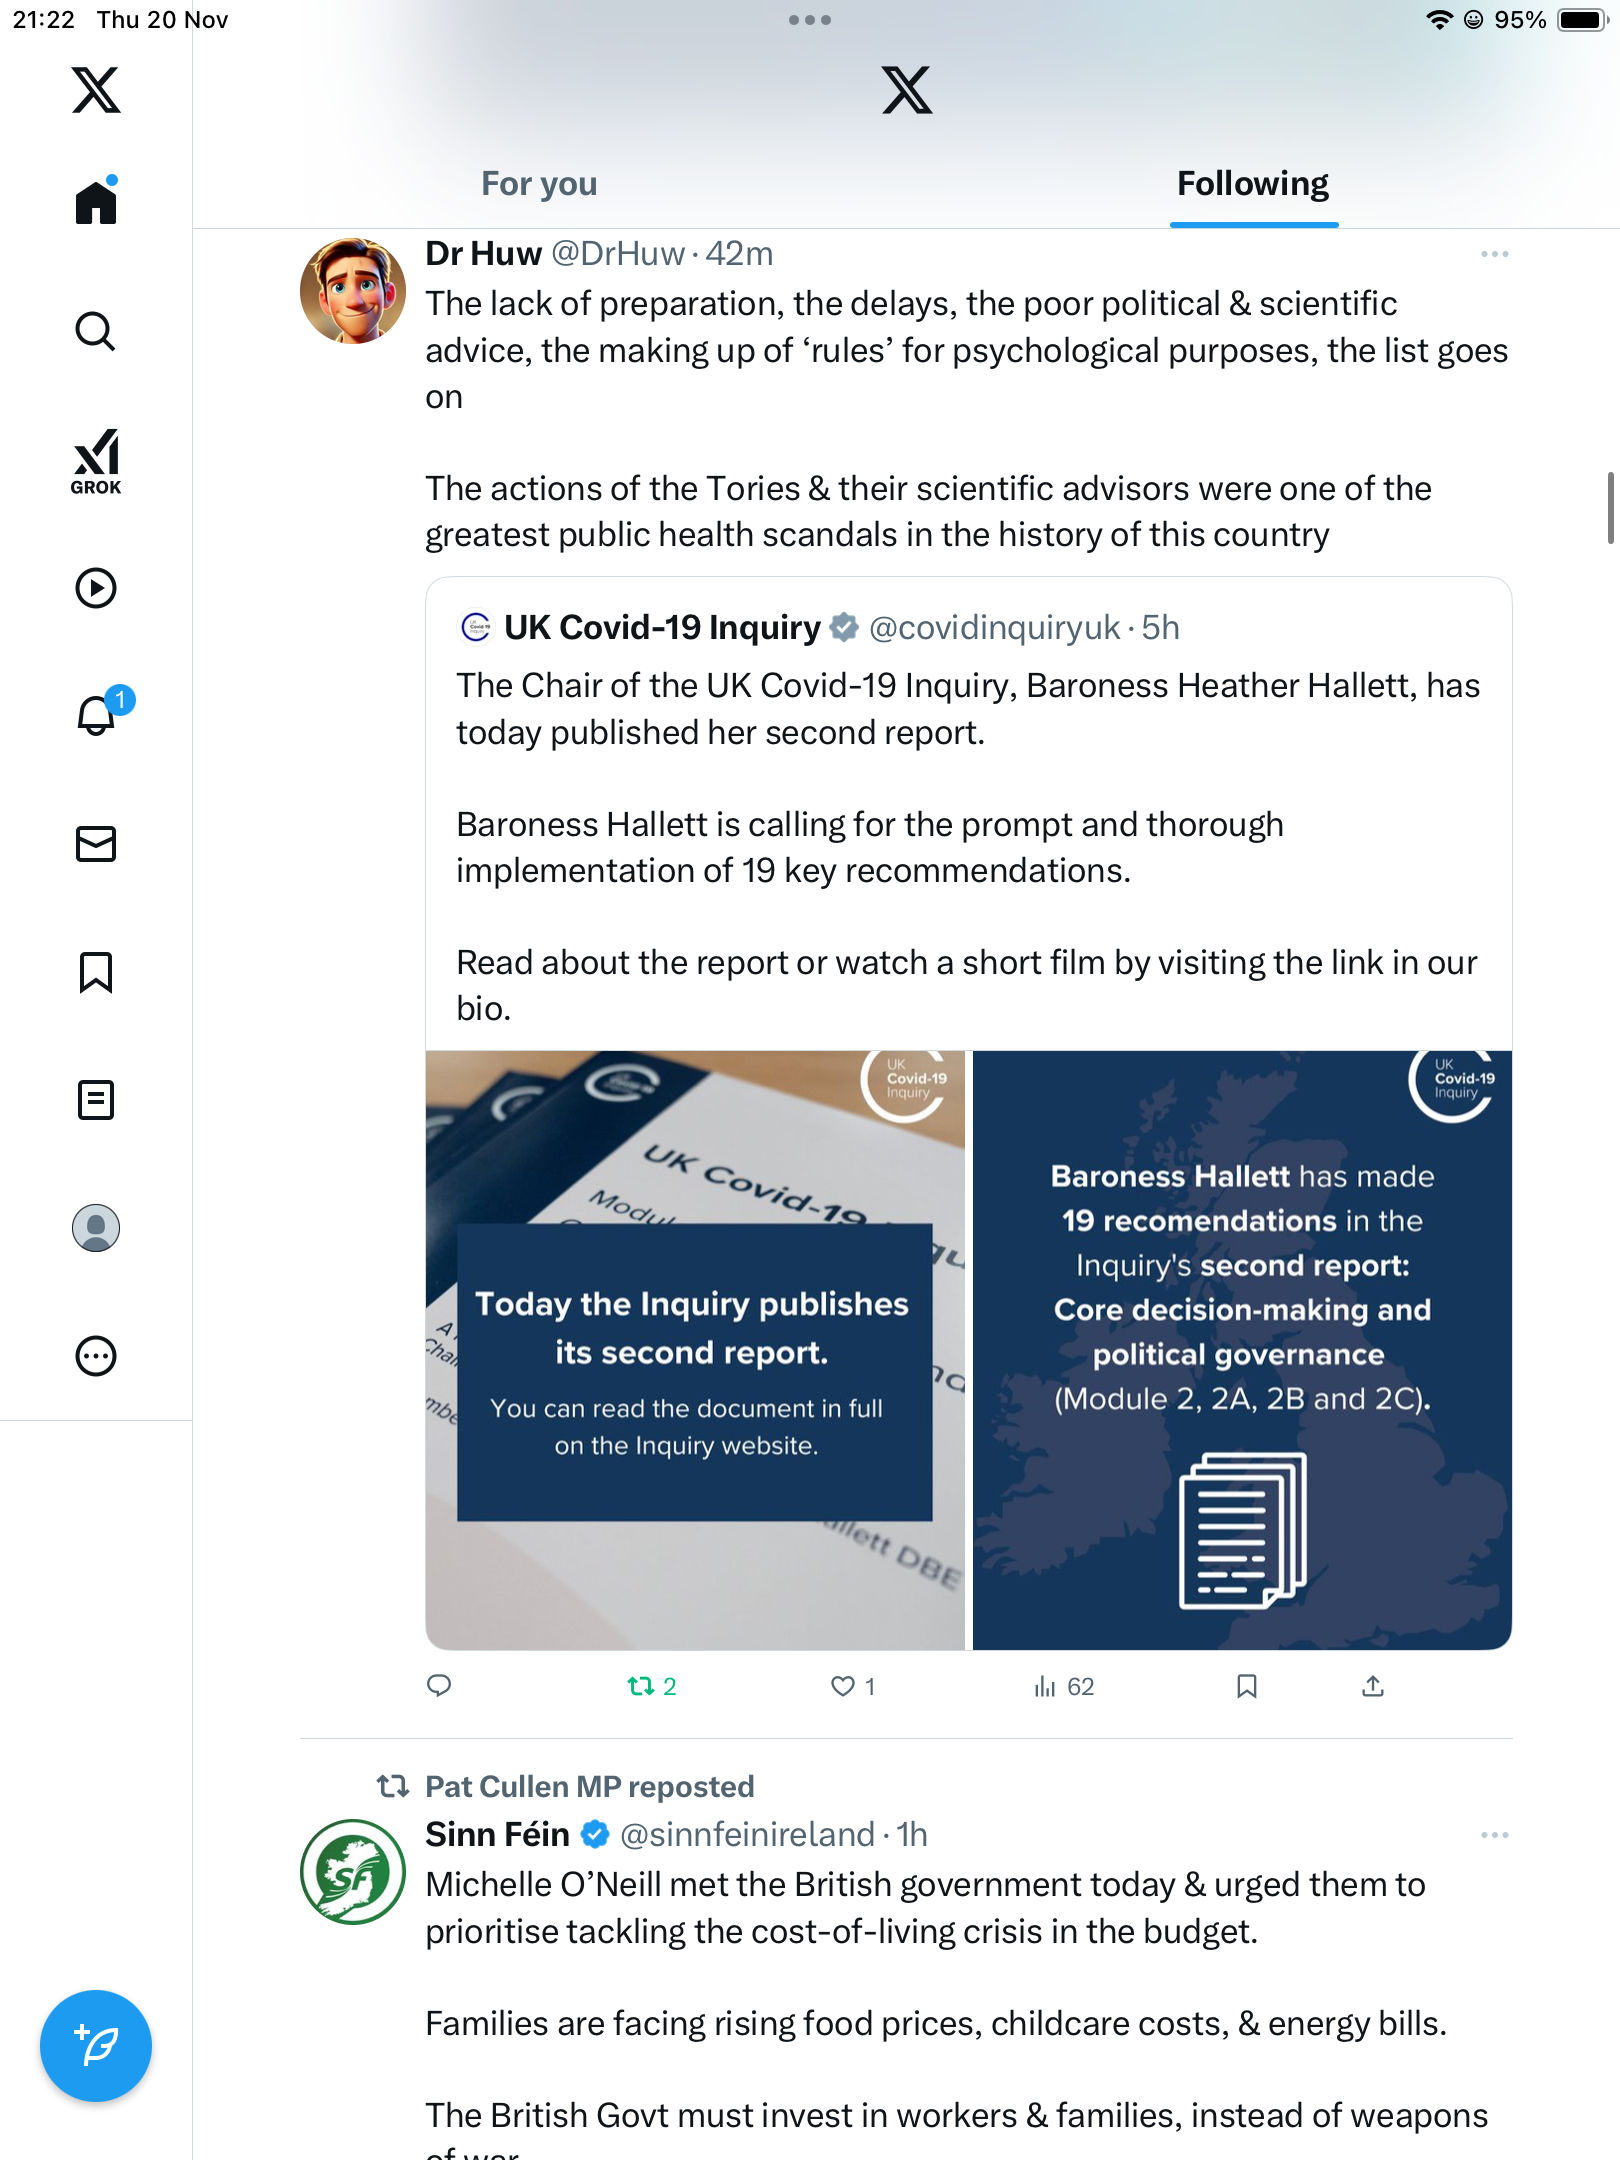Open the Search page icon

96,331
